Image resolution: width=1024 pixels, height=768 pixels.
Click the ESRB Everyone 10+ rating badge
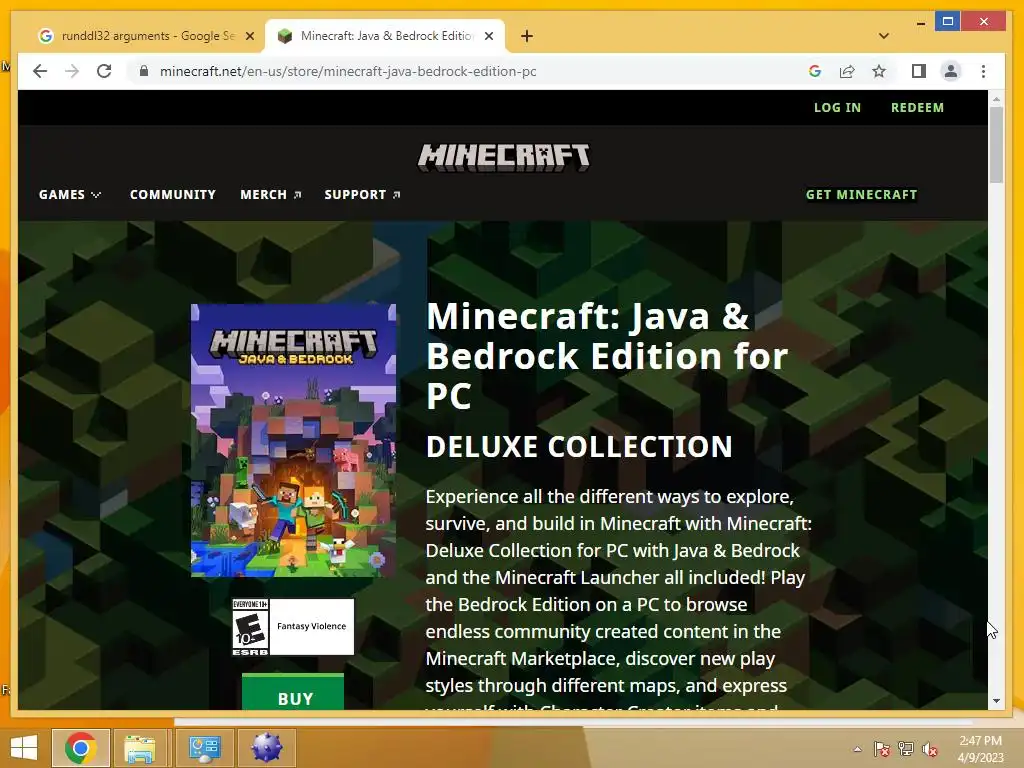[x=250, y=627]
